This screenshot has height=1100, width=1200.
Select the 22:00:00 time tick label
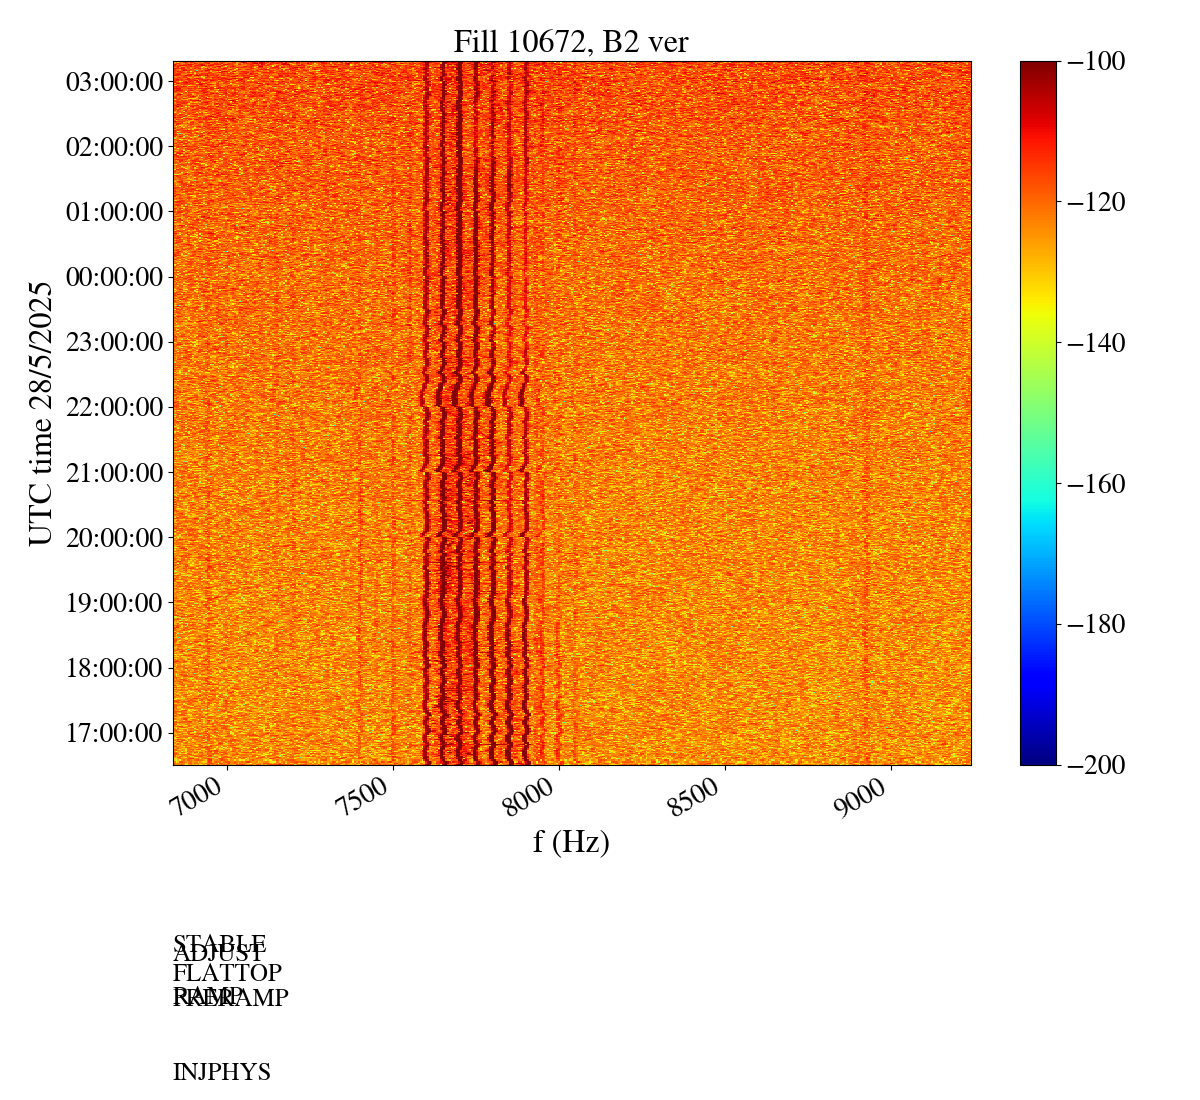(114, 407)
